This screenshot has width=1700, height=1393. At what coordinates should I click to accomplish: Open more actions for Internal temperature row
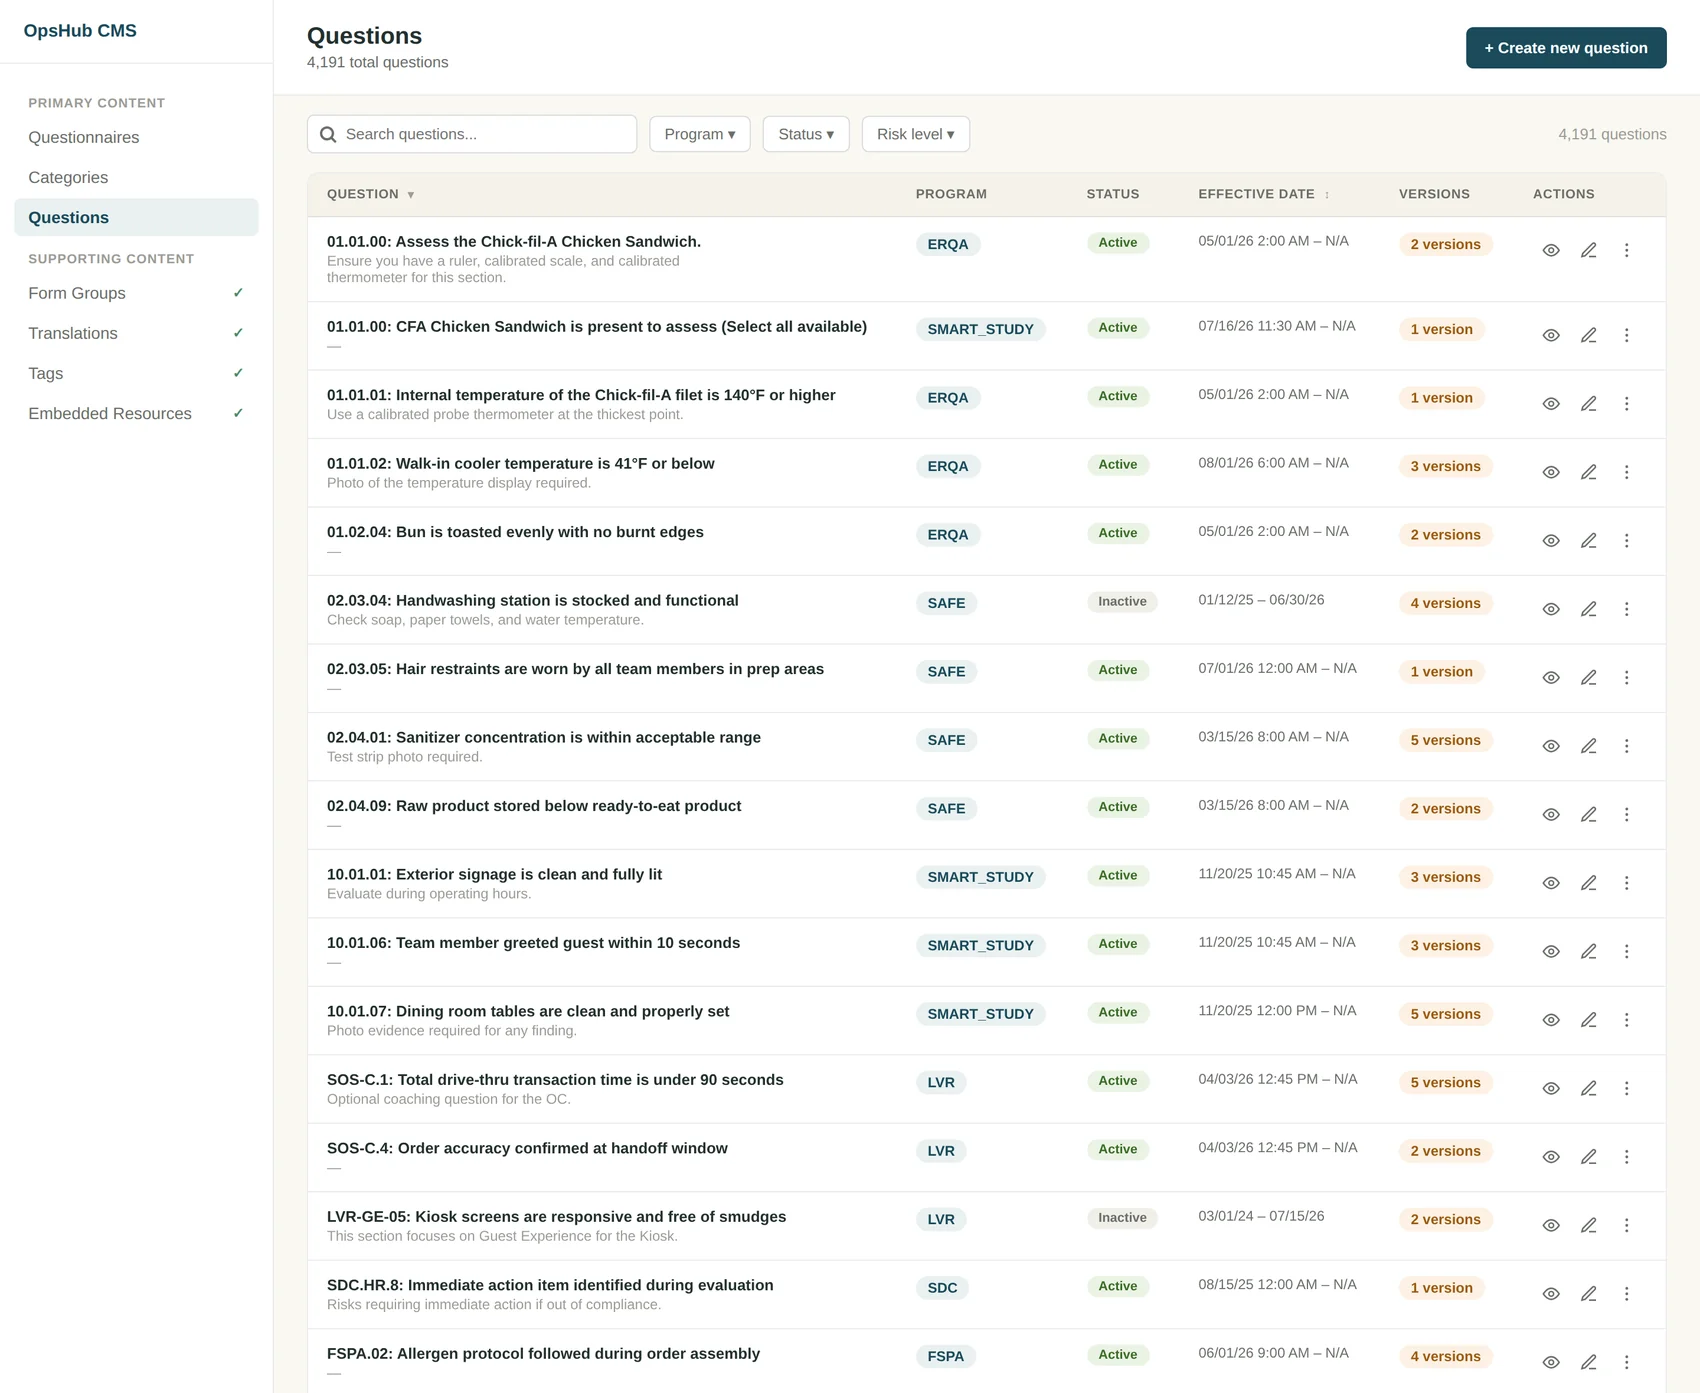coord(1626,404)
